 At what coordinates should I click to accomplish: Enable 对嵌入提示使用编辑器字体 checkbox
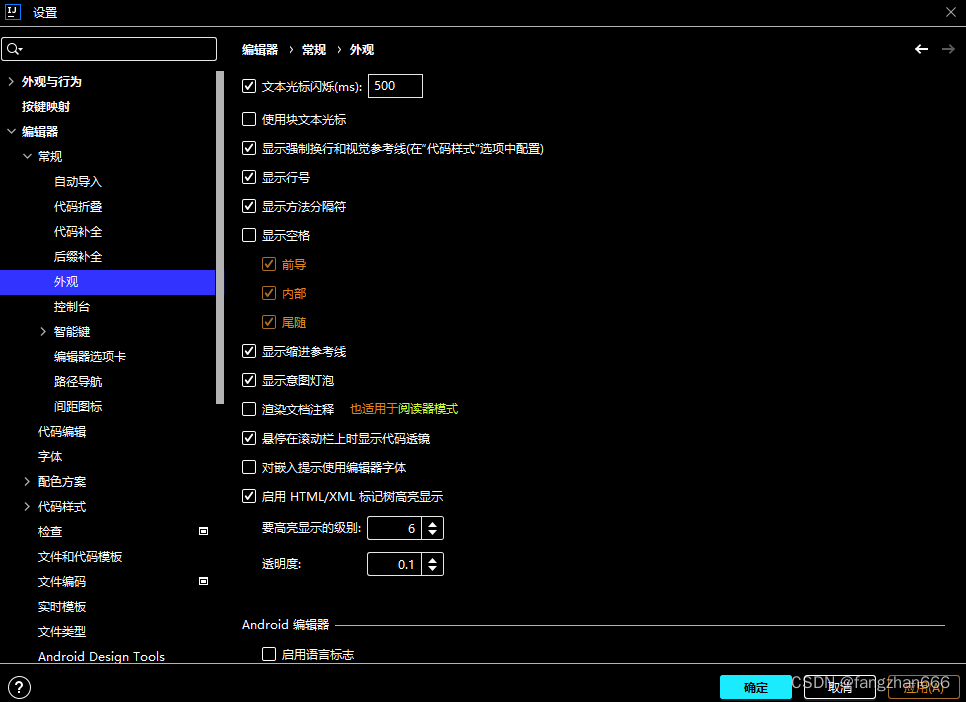click(x=249, y=467)
